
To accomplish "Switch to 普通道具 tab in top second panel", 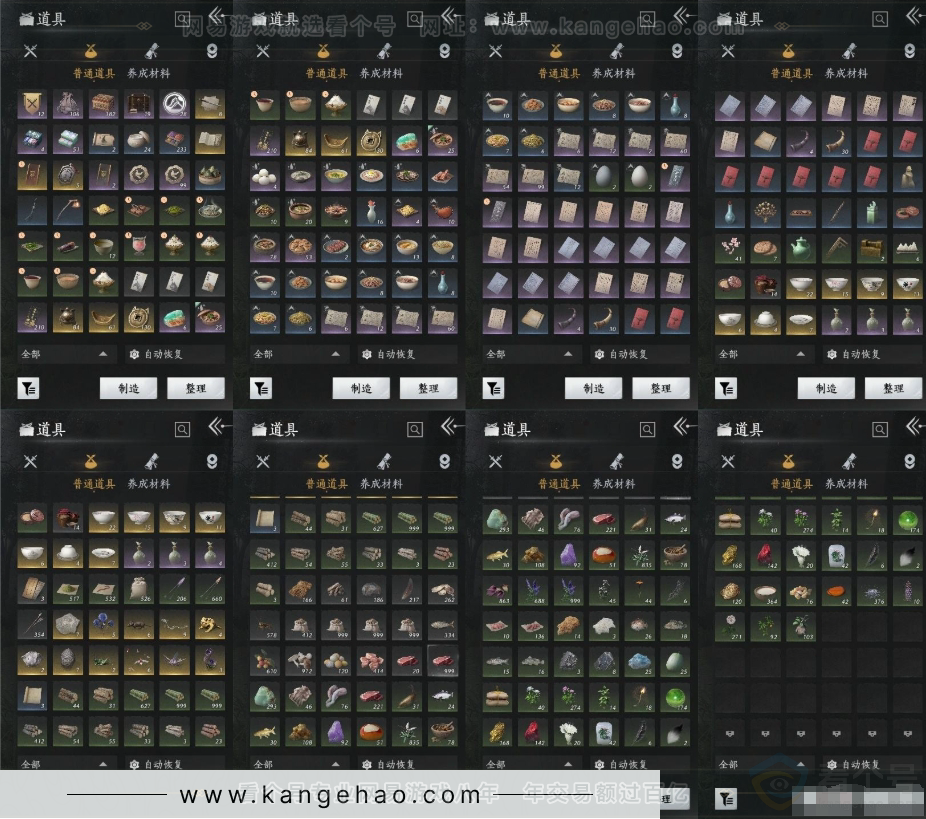I will pyautogui.click(x=327, y=73).
